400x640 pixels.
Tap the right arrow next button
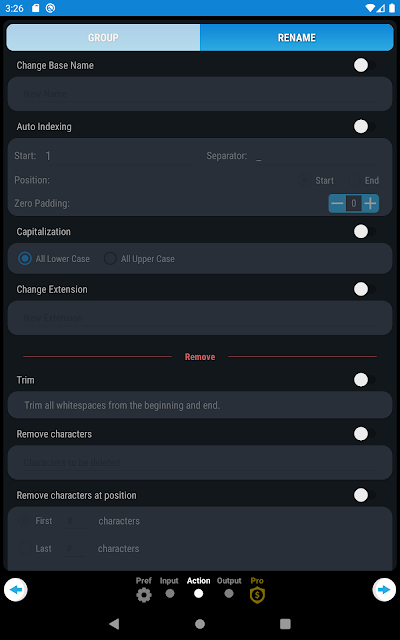click(384, 590)
